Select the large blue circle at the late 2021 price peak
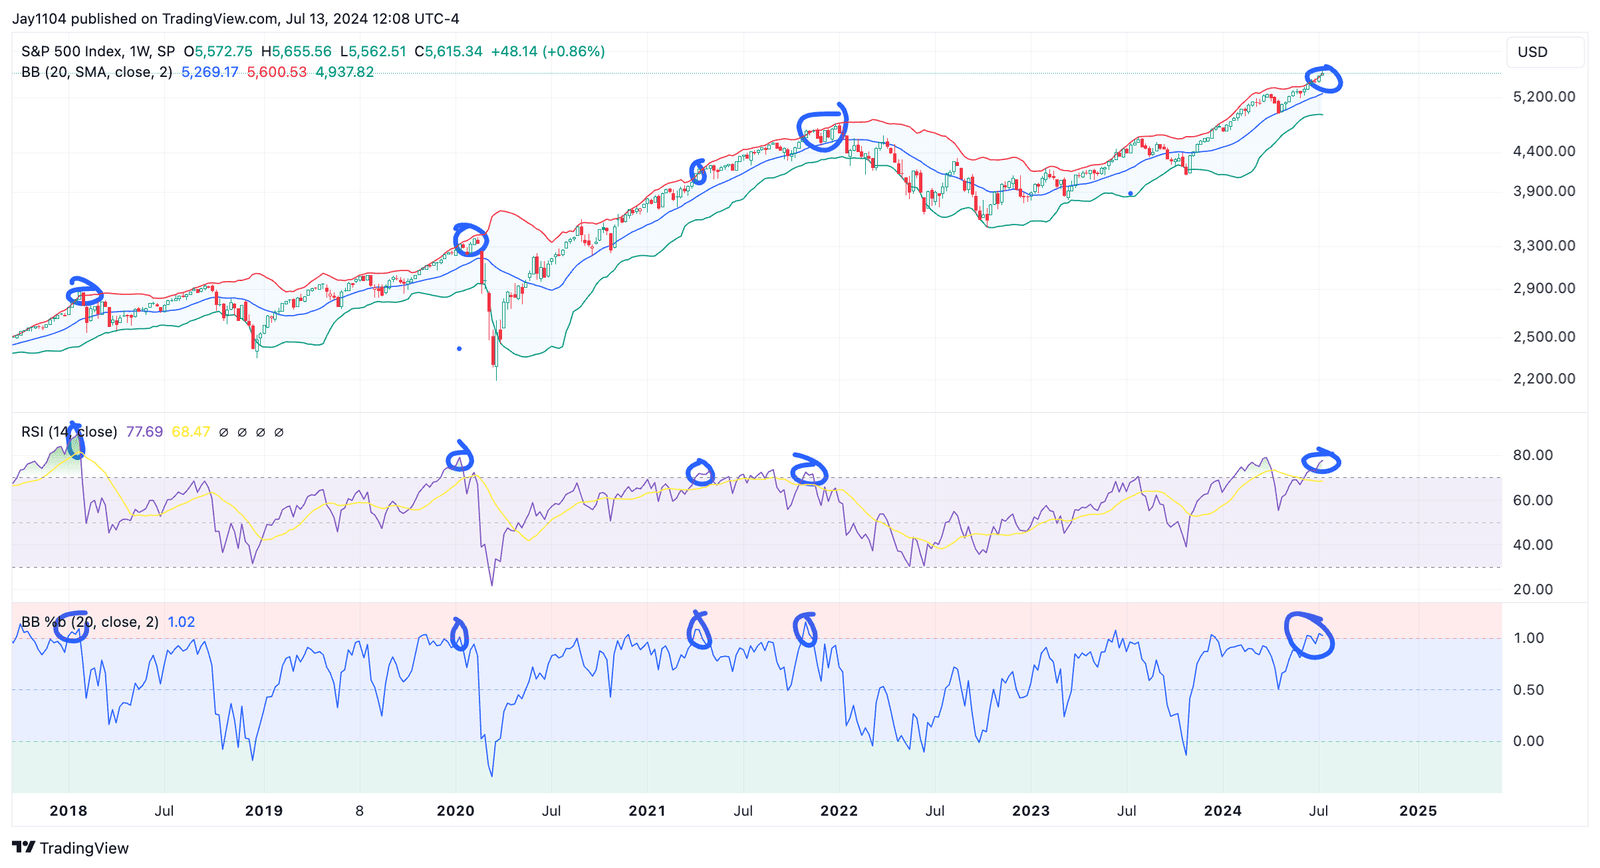1600x868 pixels. pos(823,128)
